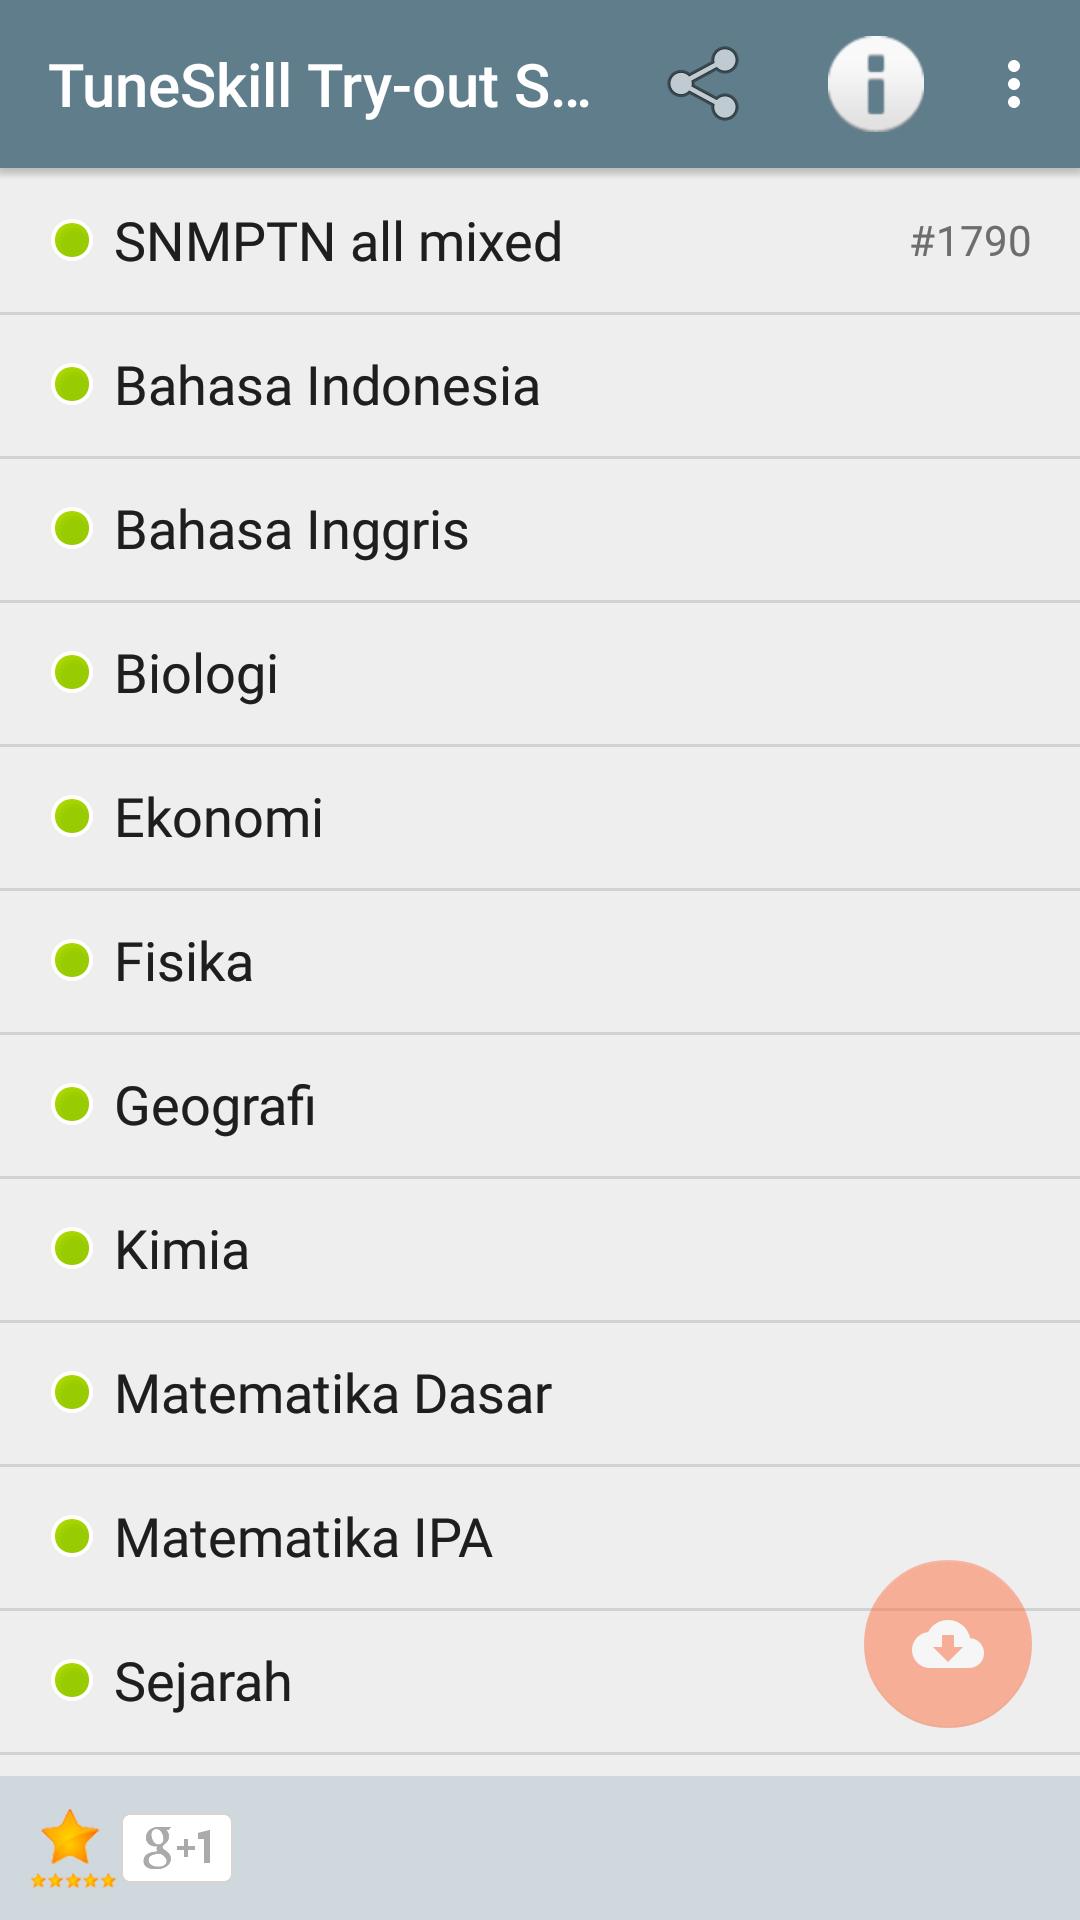The height and width of the screenshot is (1920, 1080).
Task: Tap the cloud download floating button
Action: pos(947,1643)
